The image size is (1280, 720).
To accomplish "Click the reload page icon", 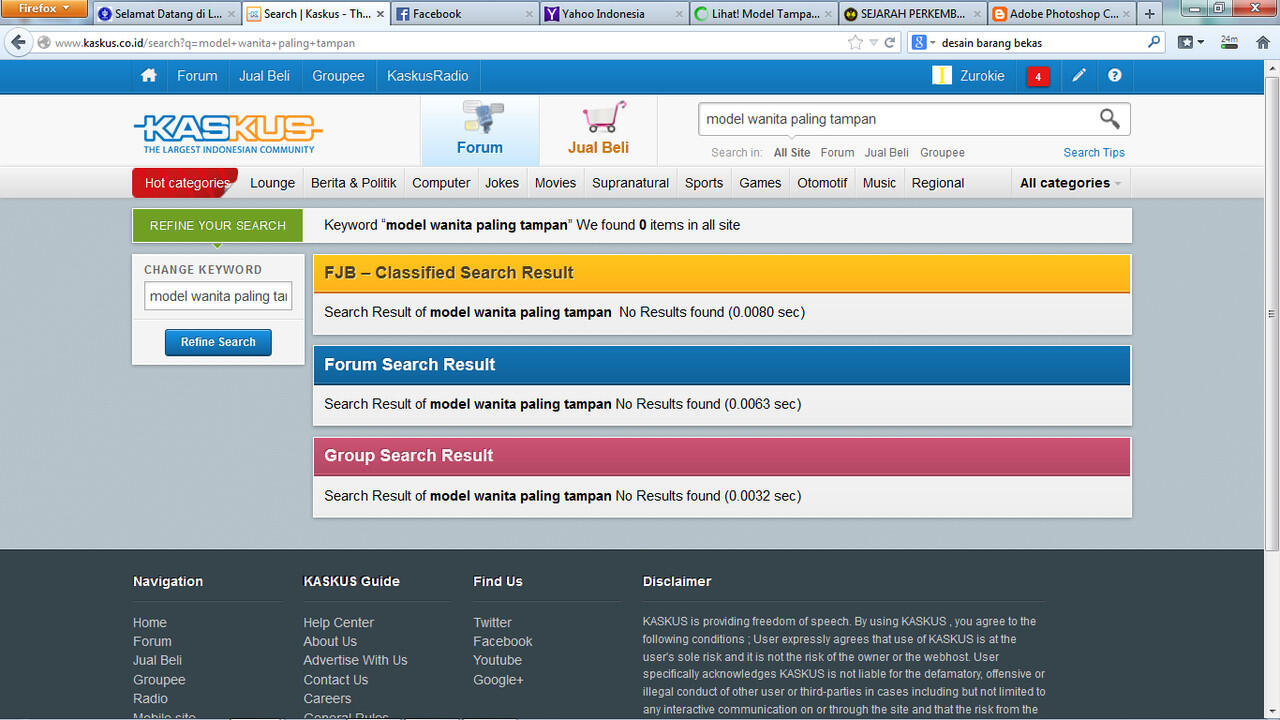I will point(889,43).
